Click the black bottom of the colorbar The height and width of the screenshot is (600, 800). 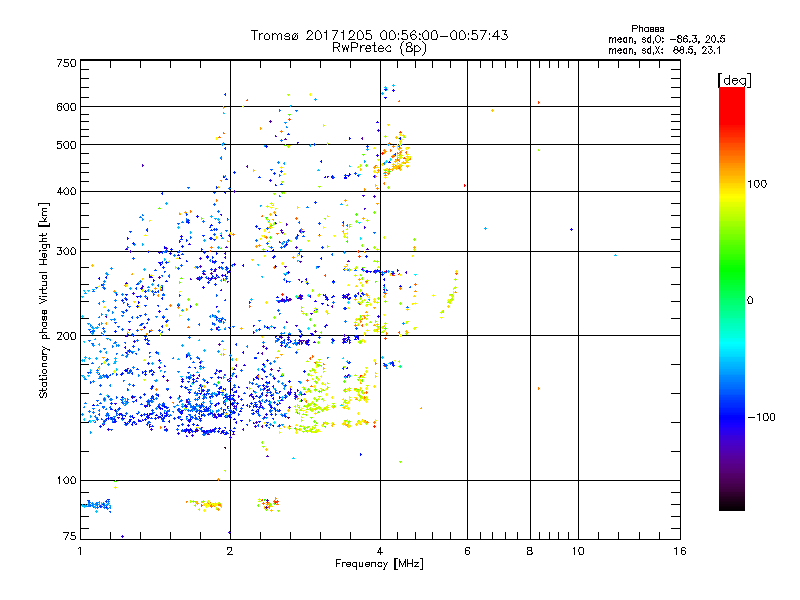pyautogui.click(x=732, y=503)
